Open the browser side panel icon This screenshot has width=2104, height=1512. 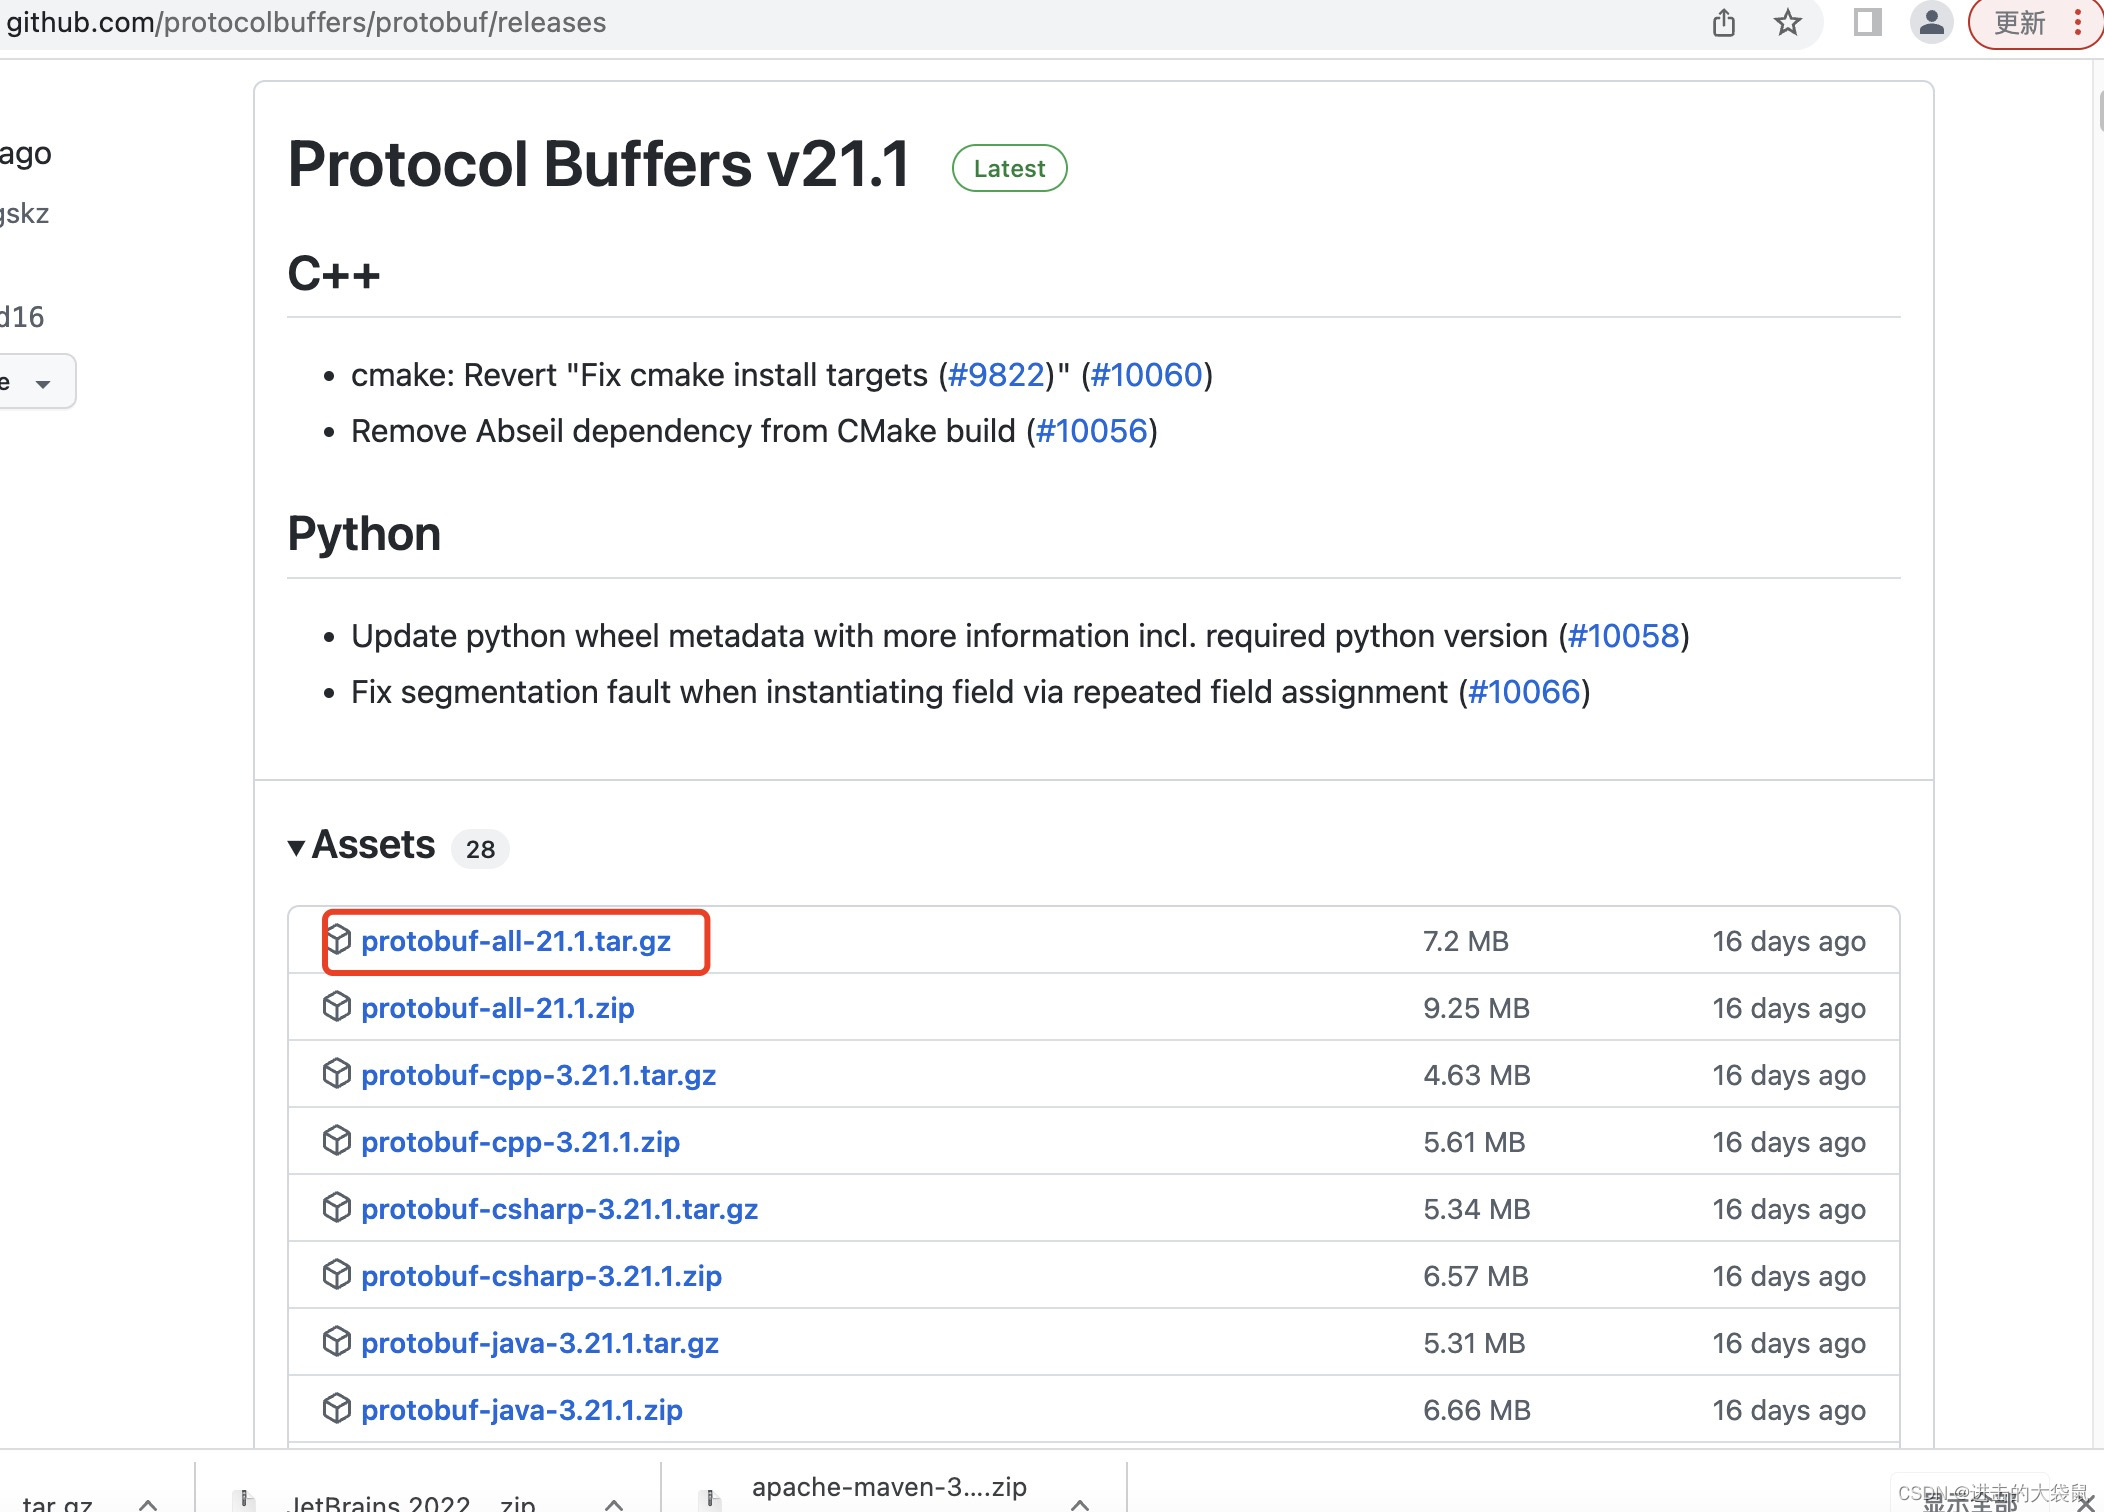pyautogui.click(x=1867, y=22)
